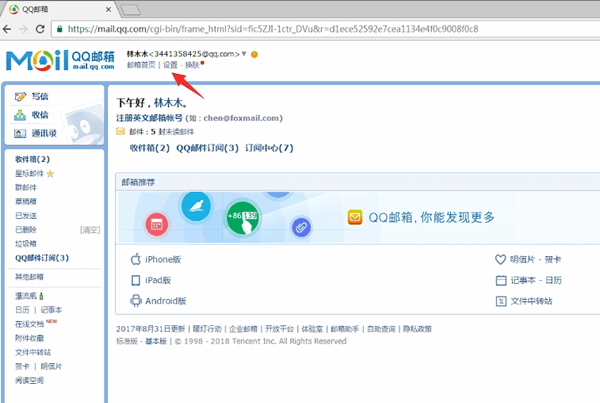This screenshot has height=403, width=600.
Task: Open 日历 calendar link in sidebar
Action: (x=22, y=310)
